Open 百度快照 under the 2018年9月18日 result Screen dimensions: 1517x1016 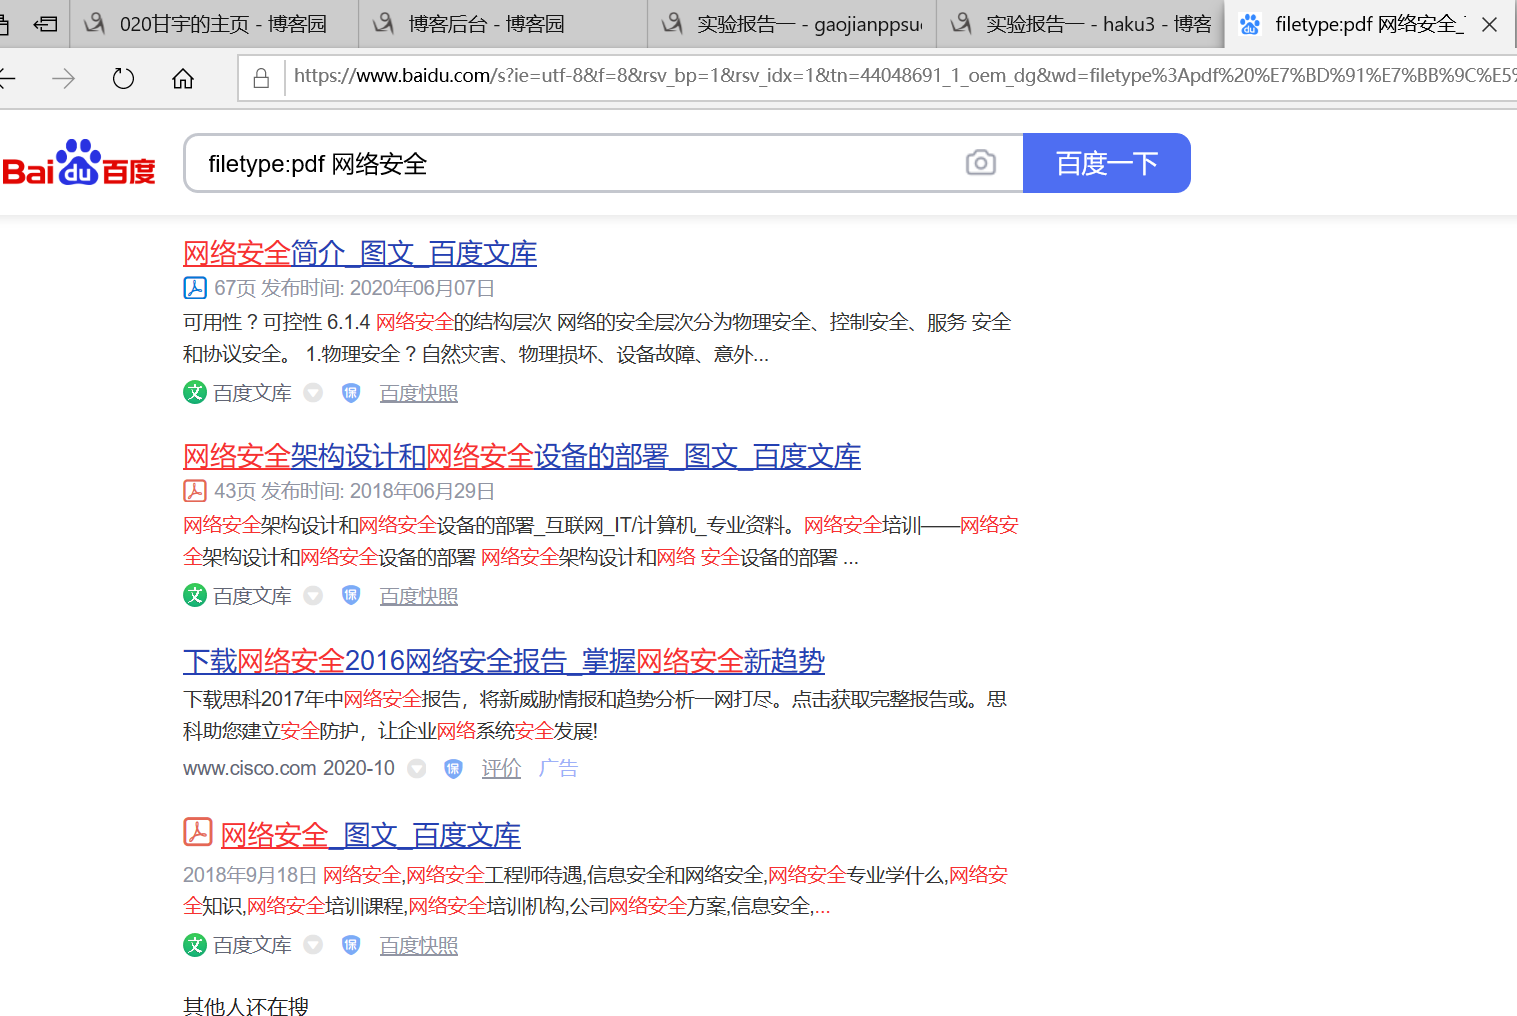[x=419, y=945]
